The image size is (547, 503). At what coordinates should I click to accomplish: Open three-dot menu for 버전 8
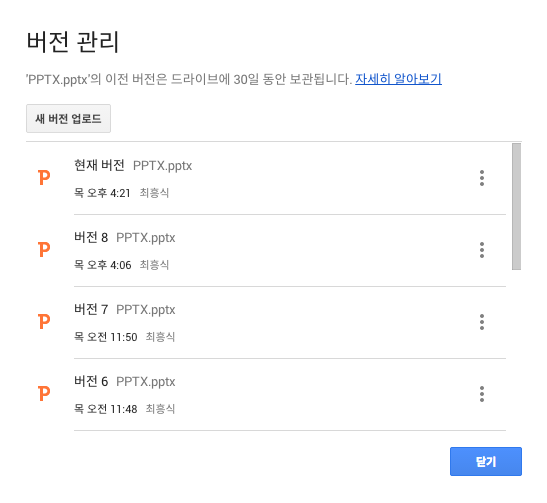pos(481,250)
